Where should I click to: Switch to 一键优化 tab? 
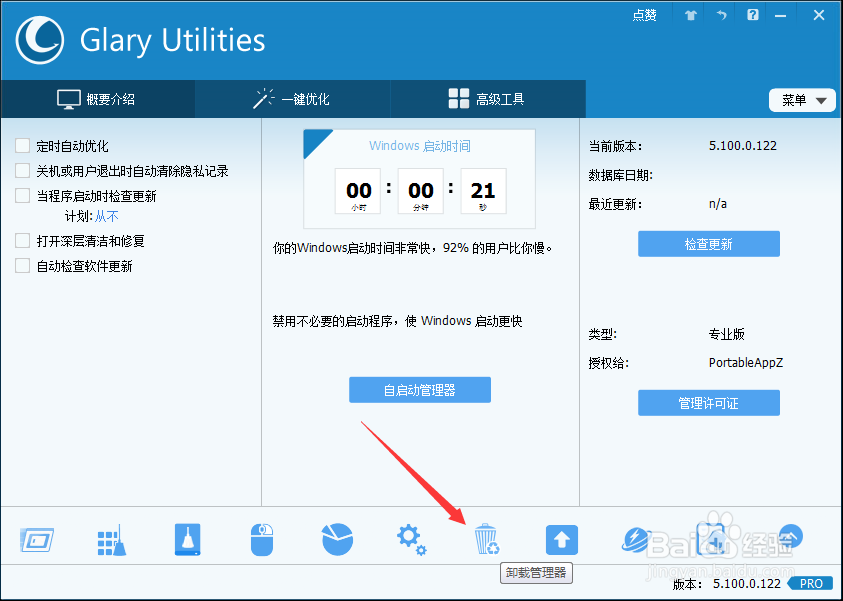[292, 99]
